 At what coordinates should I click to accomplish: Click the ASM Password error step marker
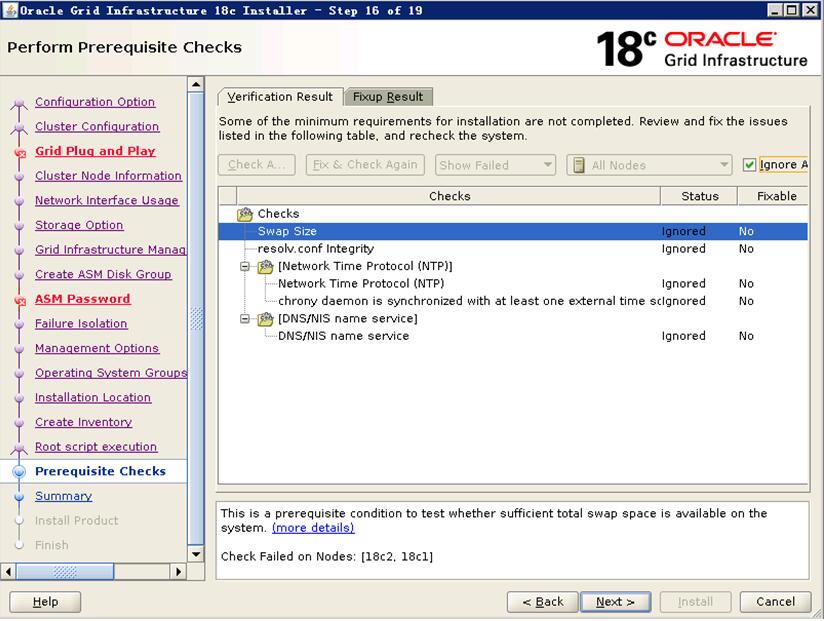point(20,301)
